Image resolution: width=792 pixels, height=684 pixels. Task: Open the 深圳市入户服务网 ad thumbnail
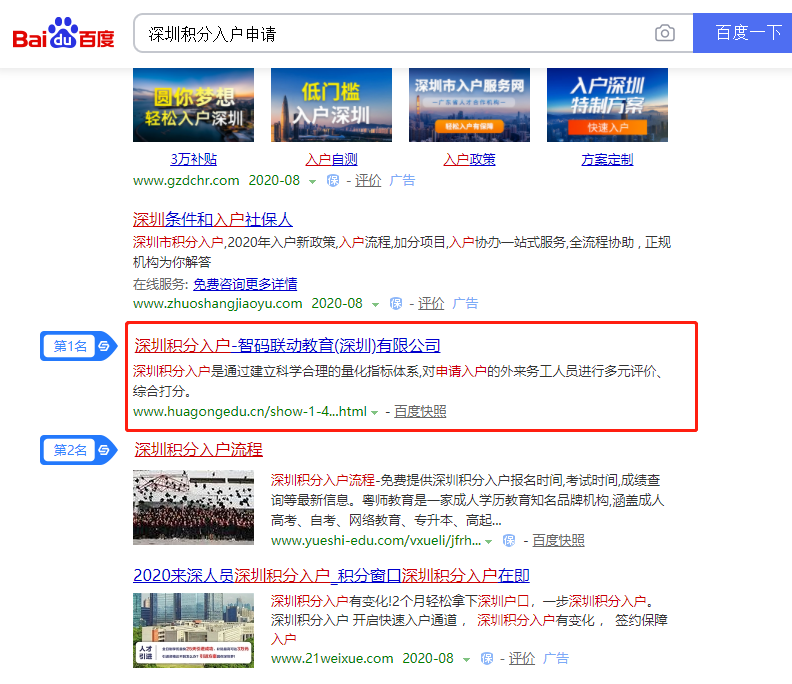pos(469,105)
